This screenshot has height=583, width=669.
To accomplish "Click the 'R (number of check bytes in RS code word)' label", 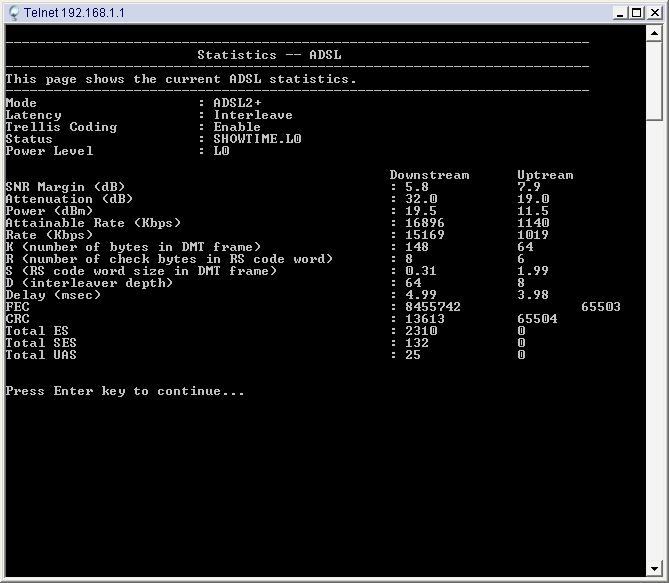I will [169, 259].
